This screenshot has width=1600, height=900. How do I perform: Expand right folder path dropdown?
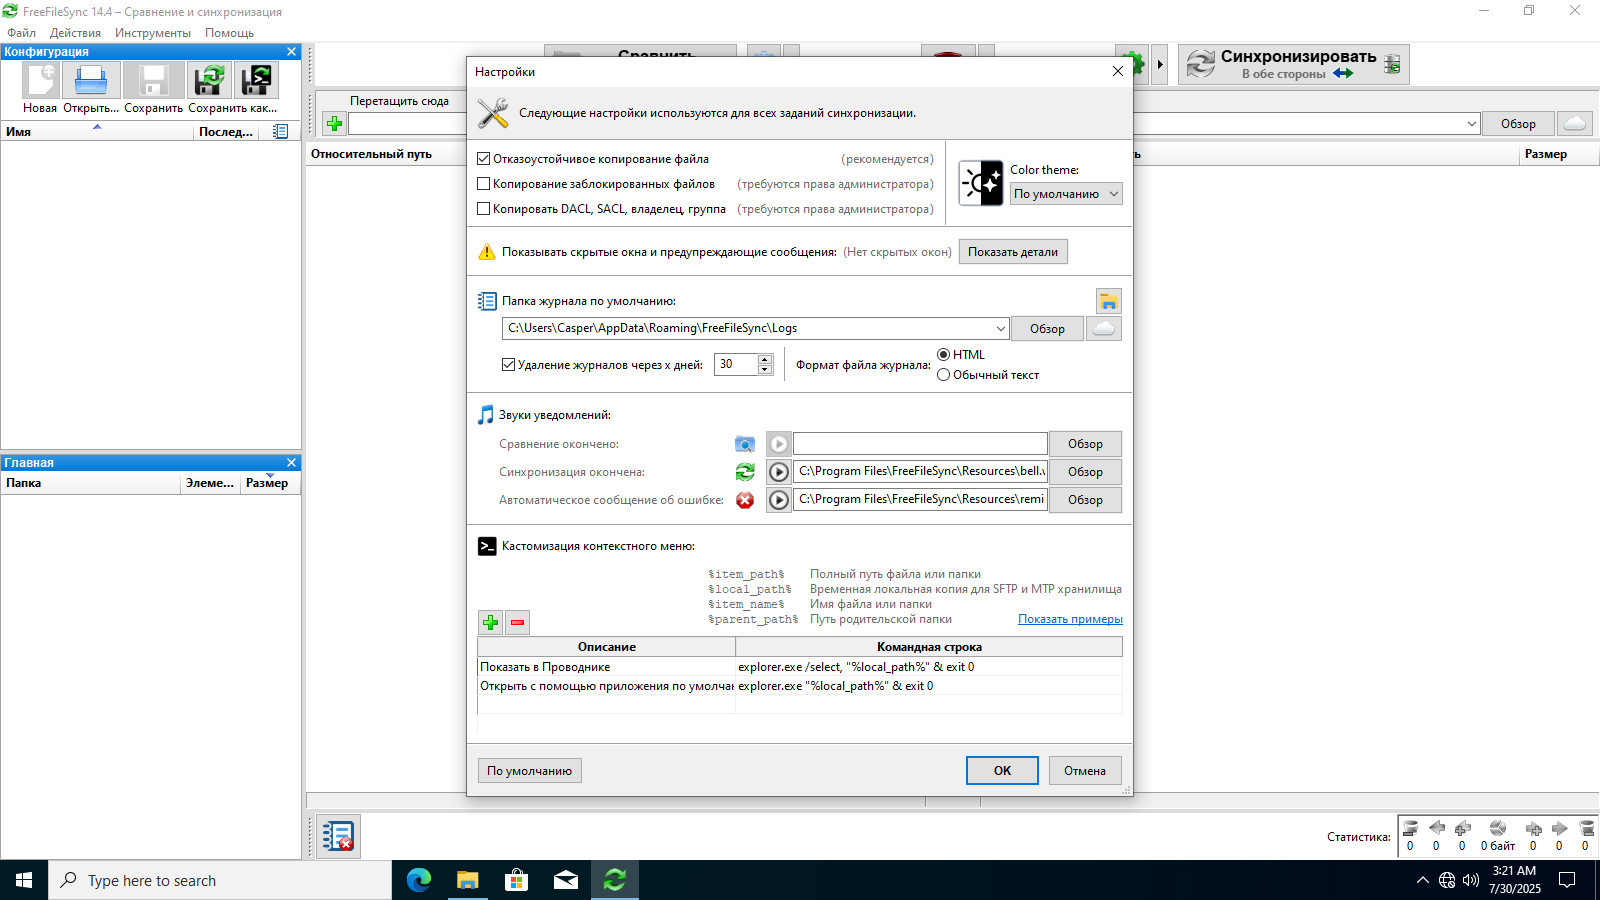1472,124
